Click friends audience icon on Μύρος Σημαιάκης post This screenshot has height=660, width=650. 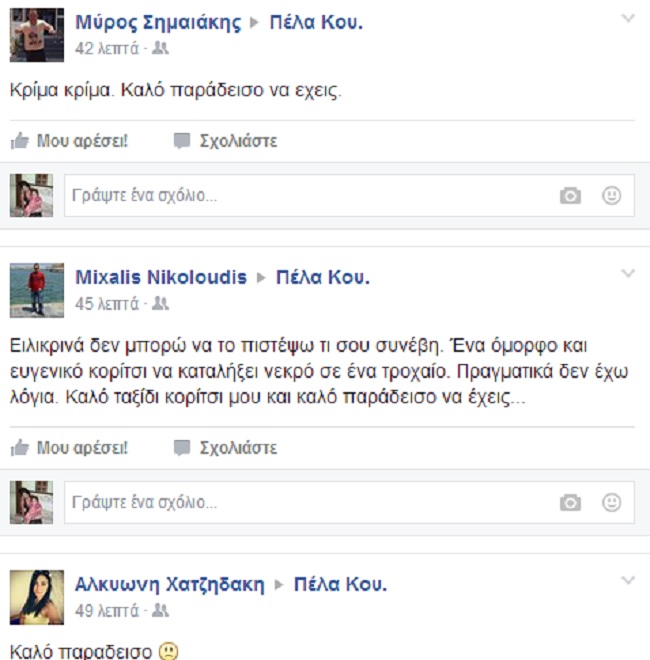pos(160,48)
